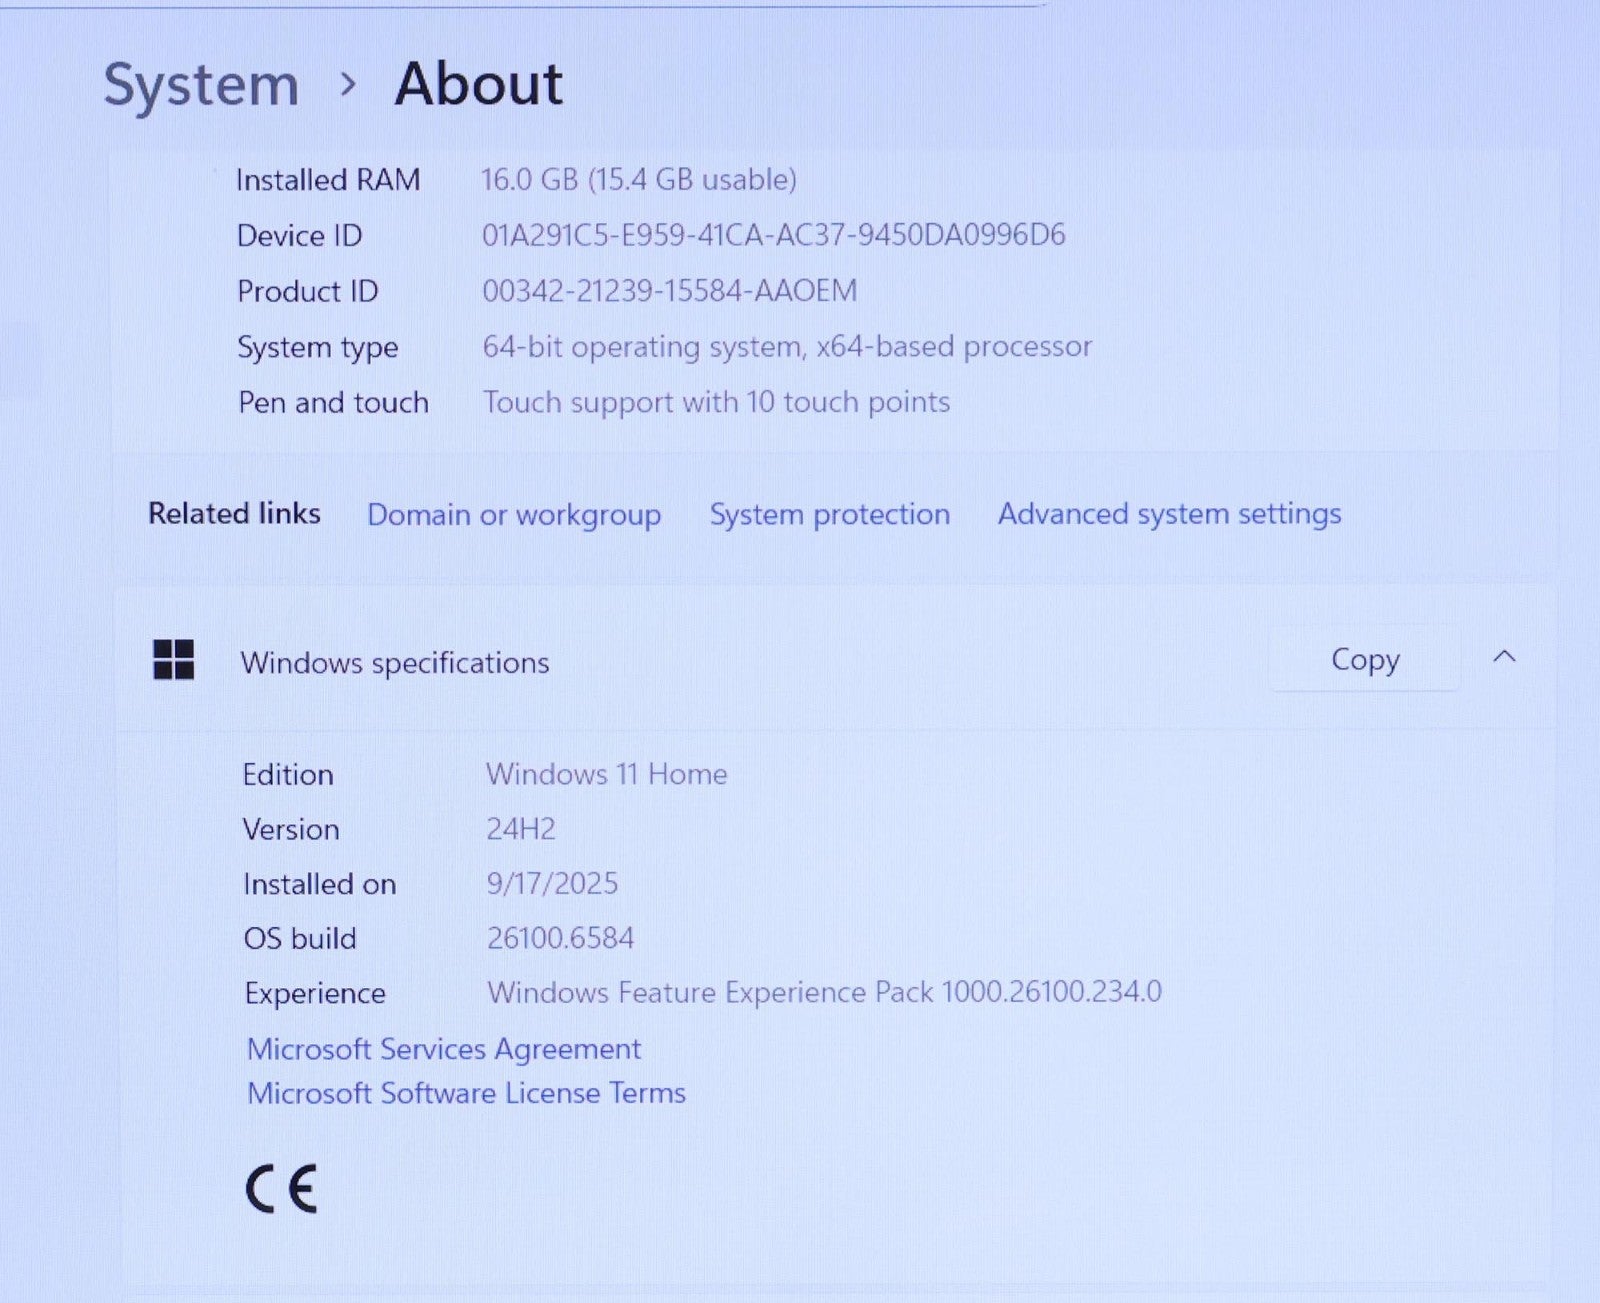This screenshot has width=1600, height=1303.
Task: Open the Microsoft Software License Terms
Action: [466, 1093]
